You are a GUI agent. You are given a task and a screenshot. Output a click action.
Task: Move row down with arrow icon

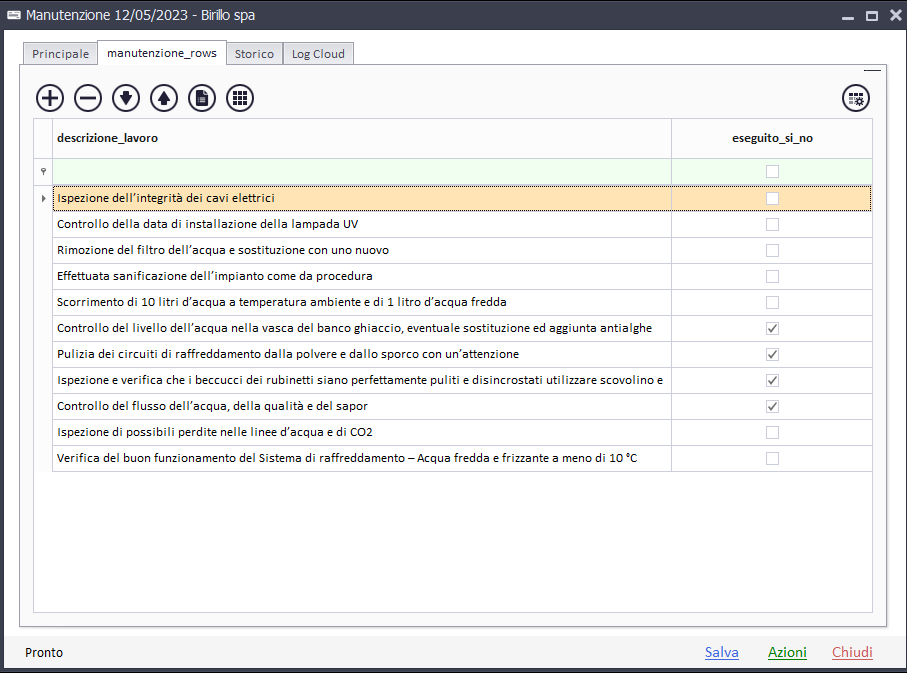click(x=126, y=98)
